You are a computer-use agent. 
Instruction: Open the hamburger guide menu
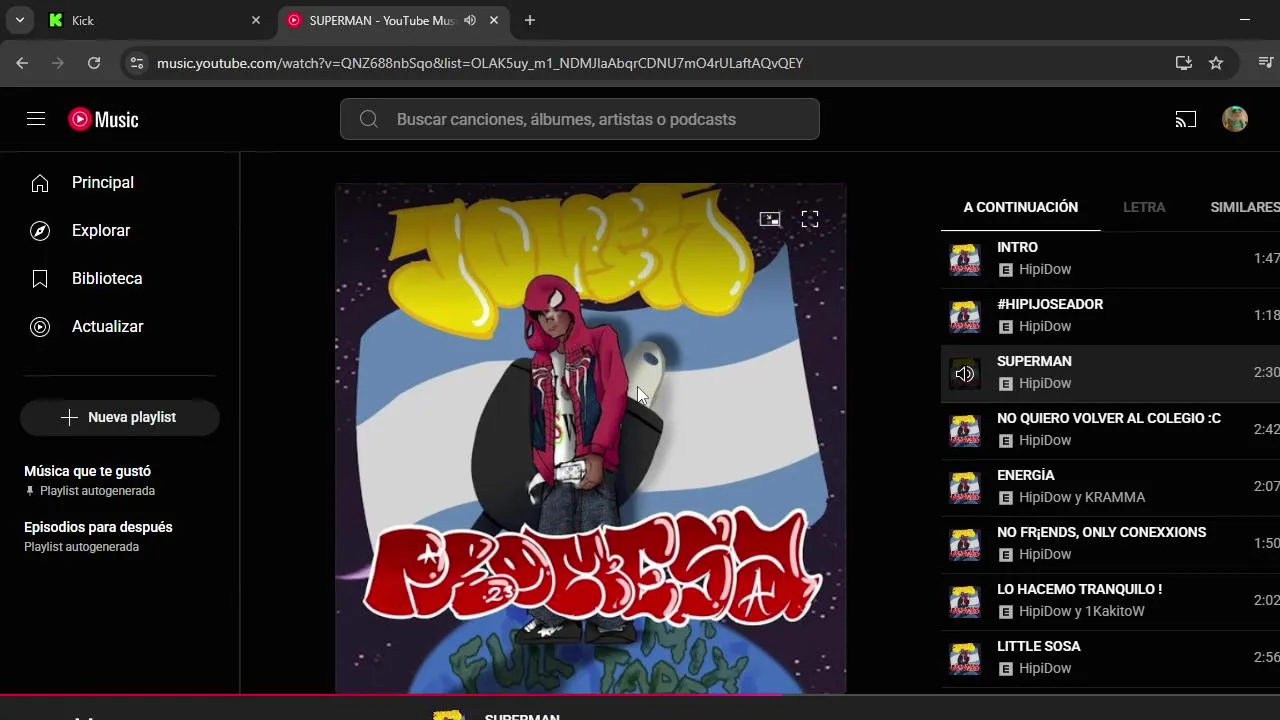36,119
